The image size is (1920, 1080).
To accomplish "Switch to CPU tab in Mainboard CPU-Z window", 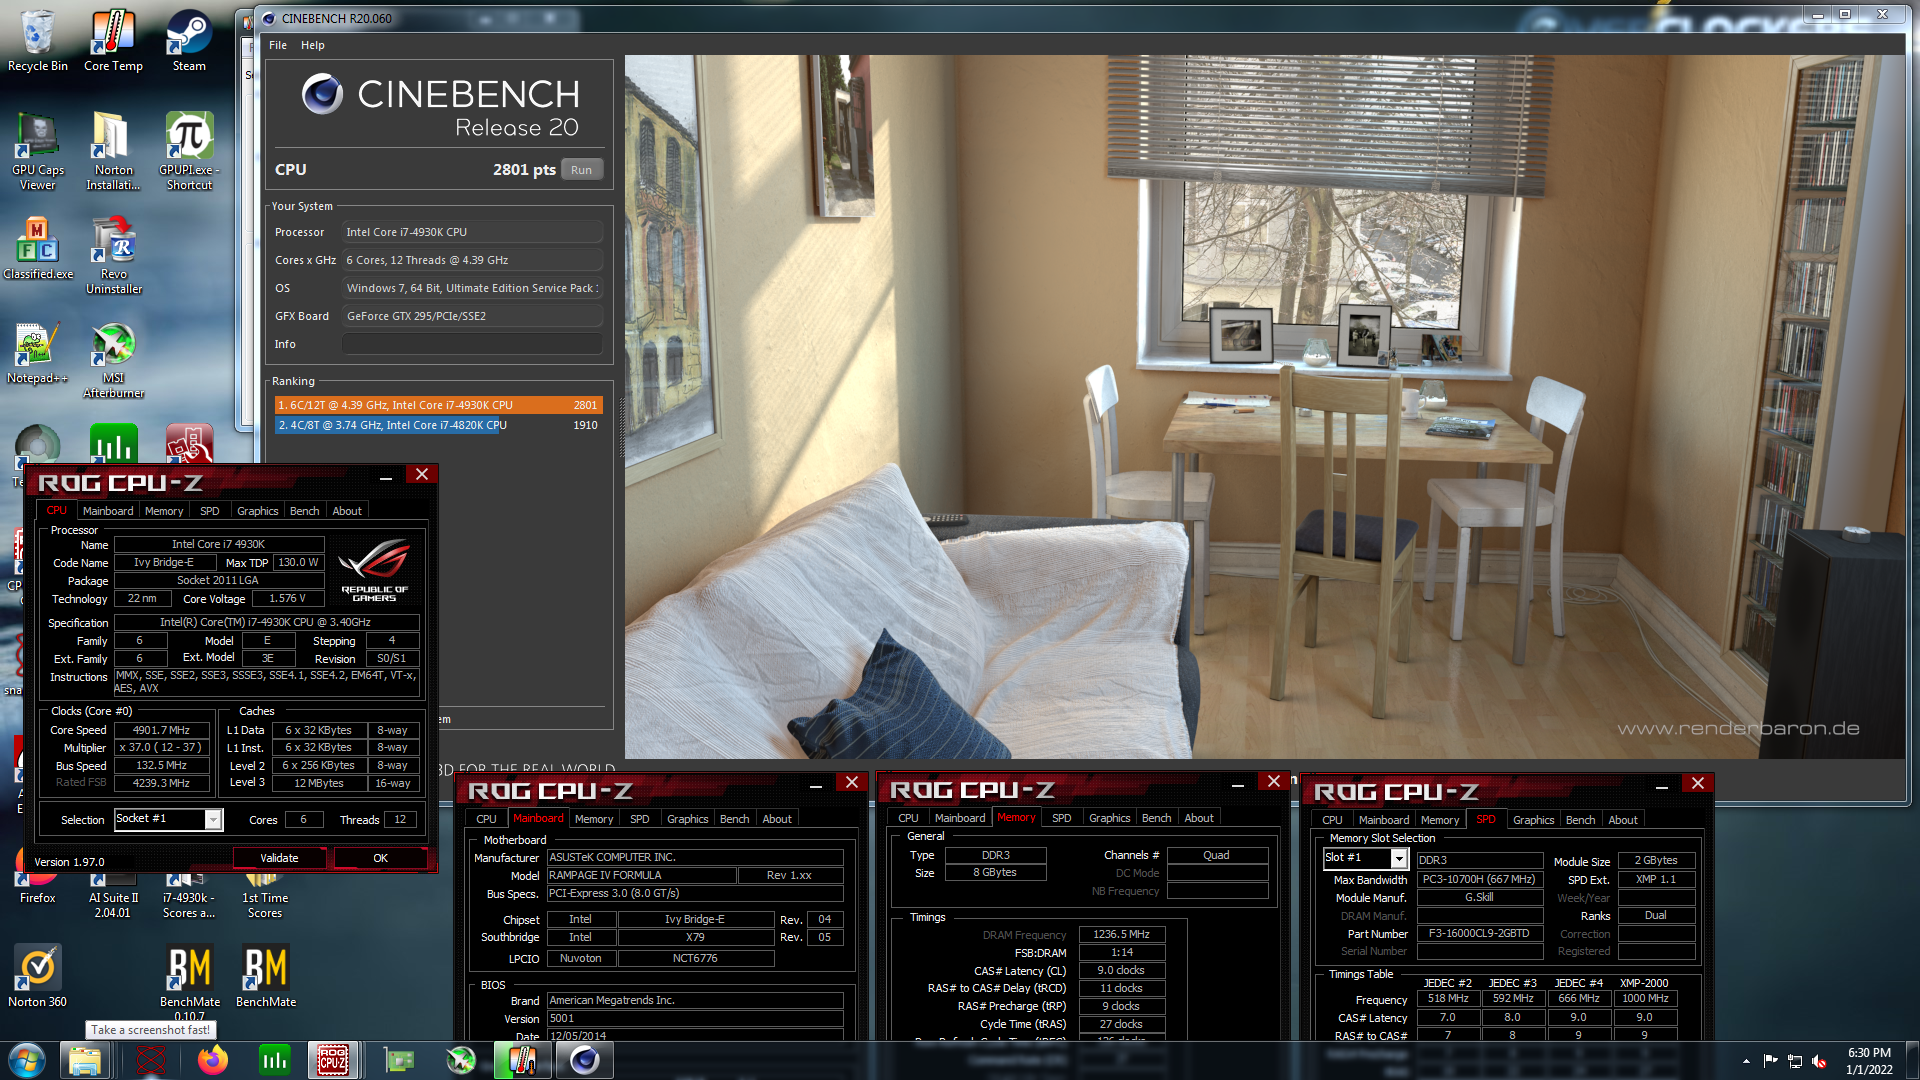I will coord(486,819).
